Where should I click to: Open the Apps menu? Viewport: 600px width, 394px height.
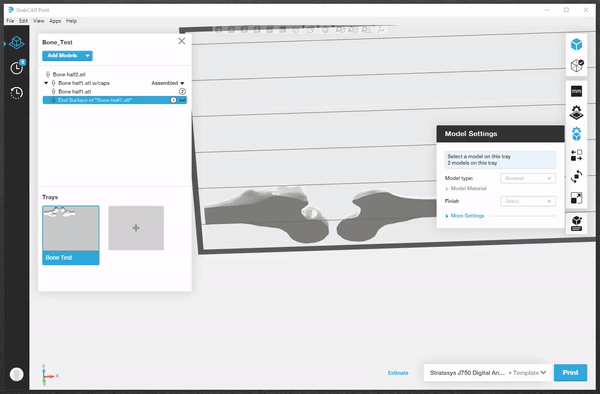(55, 21)
